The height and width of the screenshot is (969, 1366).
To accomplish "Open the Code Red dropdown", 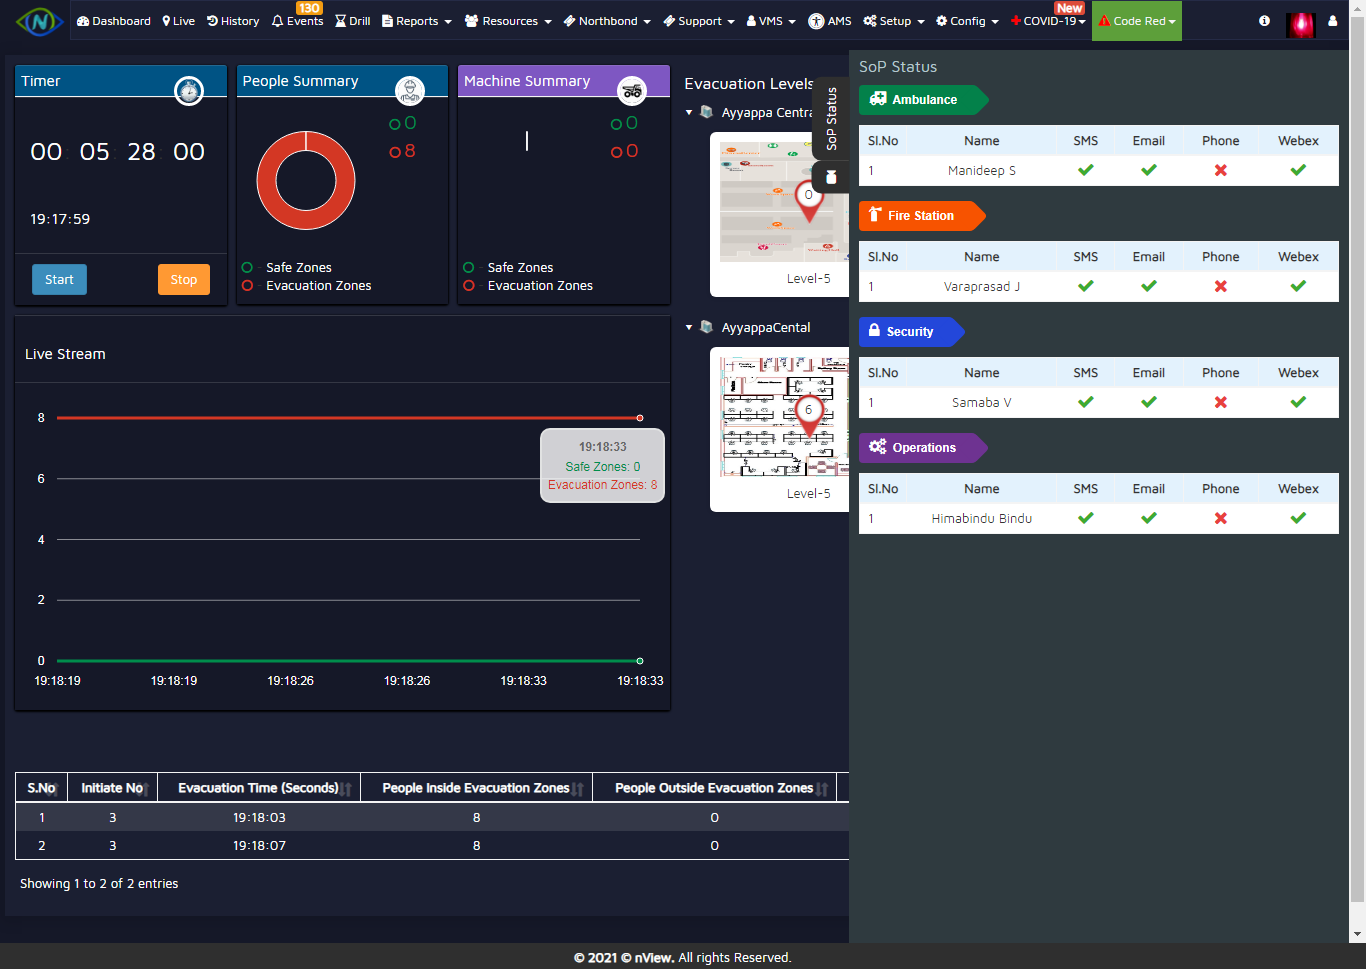I will [1137, 21].
